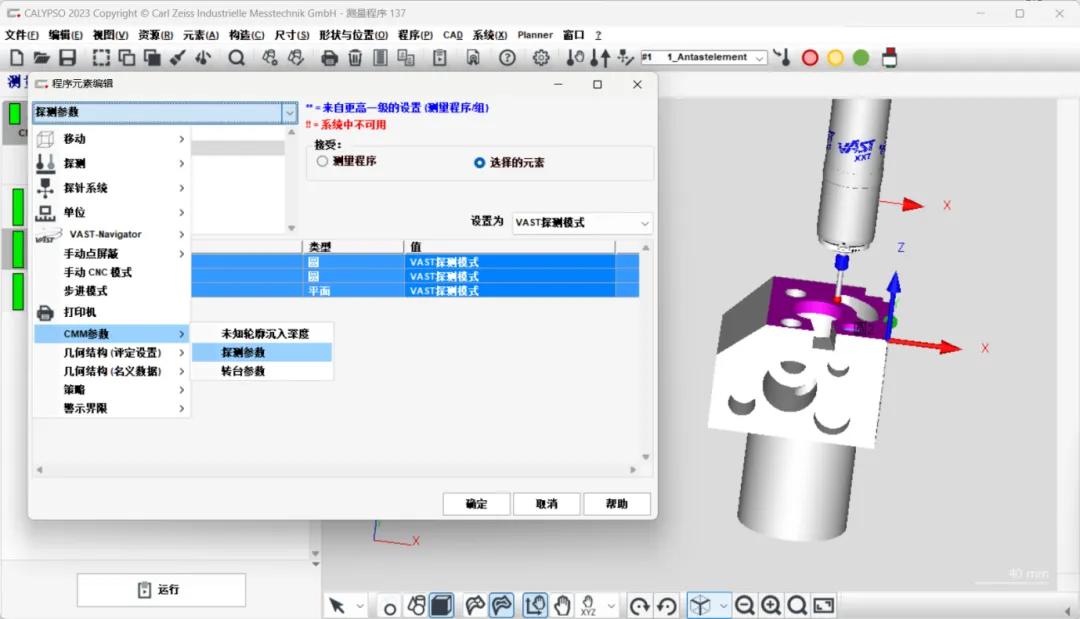
Task: Print using the printer toolbar icon
Action: click(329, 58)
